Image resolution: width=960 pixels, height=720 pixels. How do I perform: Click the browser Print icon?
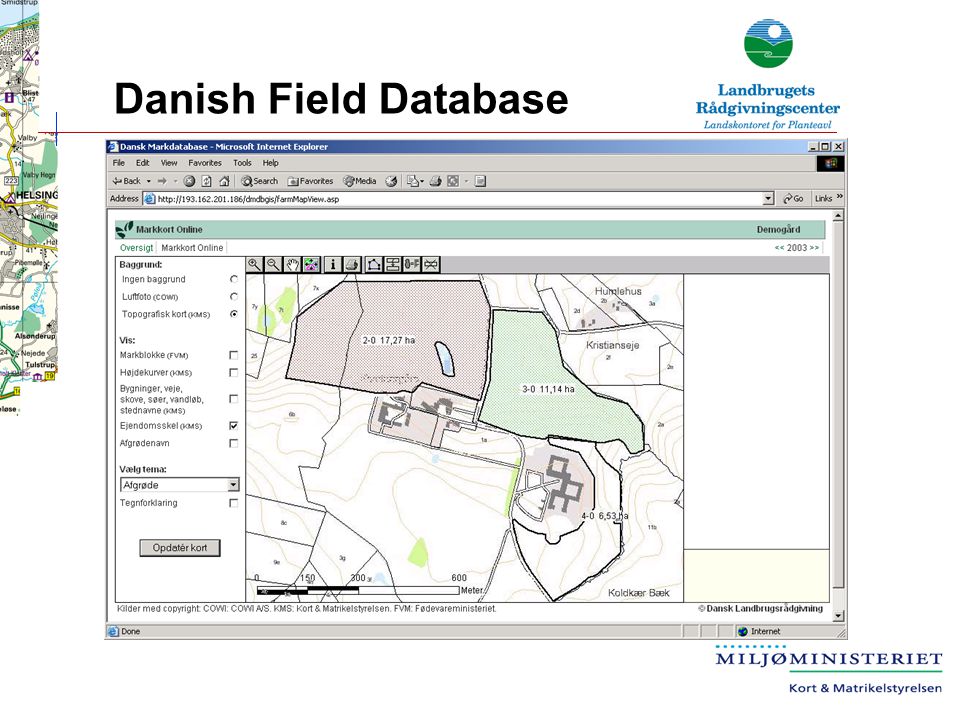click(x=435, y=181)
